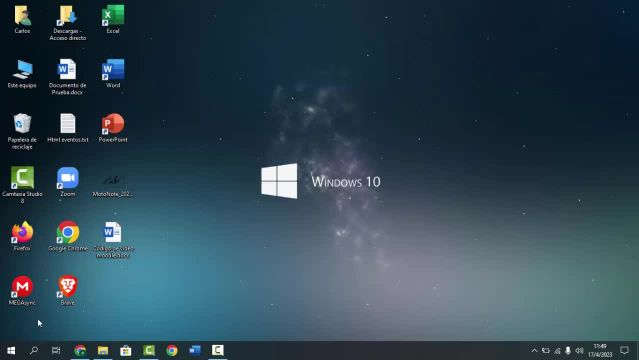The width and height of the screenshot is (639, 360).
Task: Select the Este equipo desktop icon
Action: (22, 73)
